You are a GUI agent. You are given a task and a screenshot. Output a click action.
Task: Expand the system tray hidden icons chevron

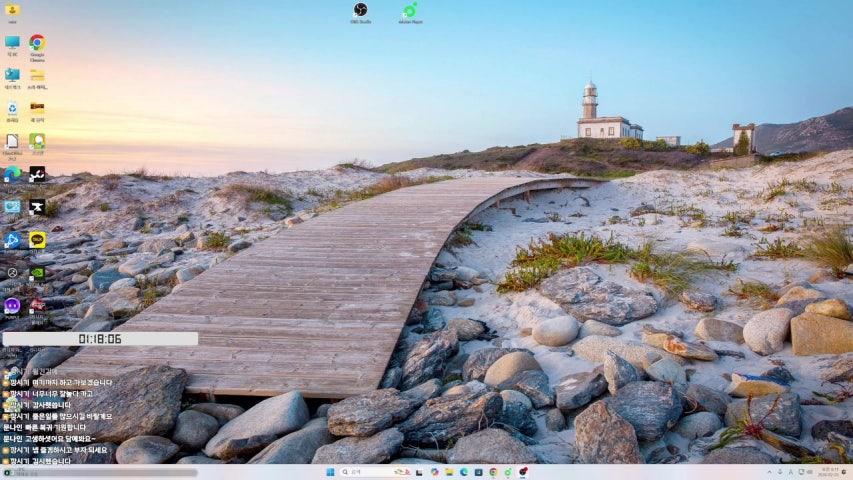[769, 472]
